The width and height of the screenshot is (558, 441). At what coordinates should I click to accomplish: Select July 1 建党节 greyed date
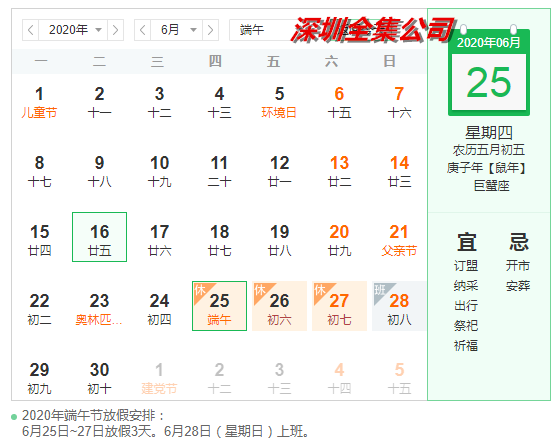(x=159, y=378)
